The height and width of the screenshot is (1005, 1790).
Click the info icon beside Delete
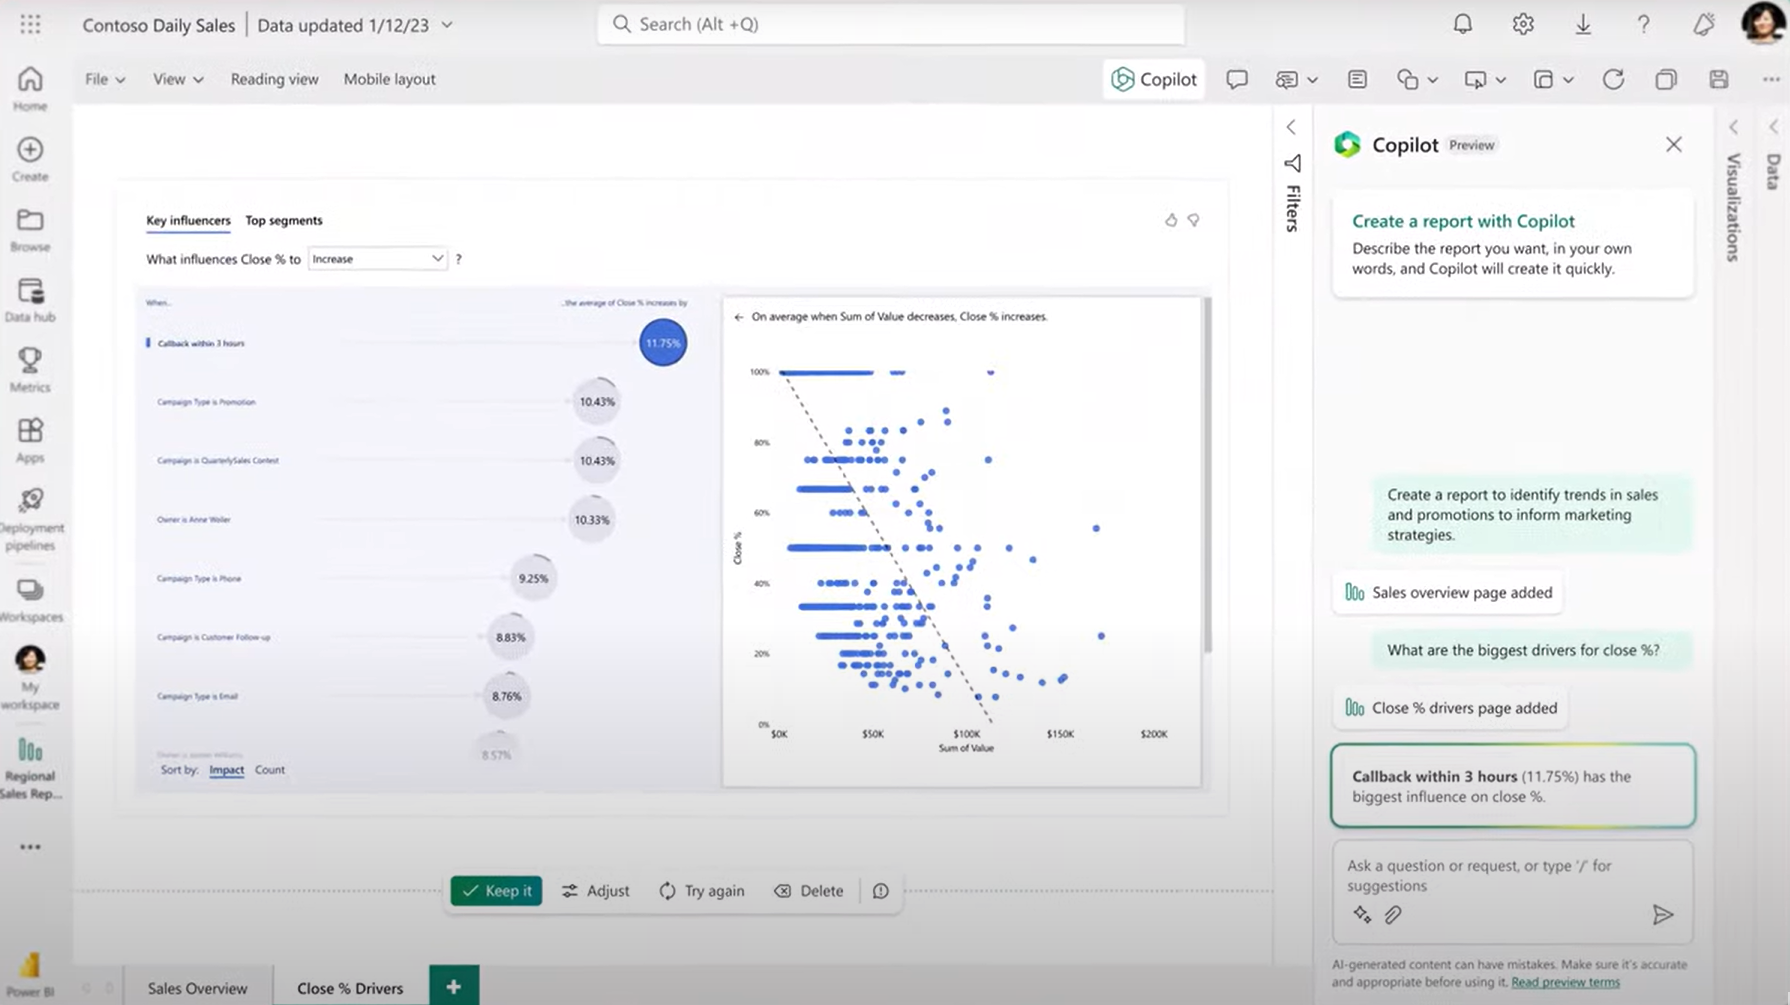click(880, 891)
